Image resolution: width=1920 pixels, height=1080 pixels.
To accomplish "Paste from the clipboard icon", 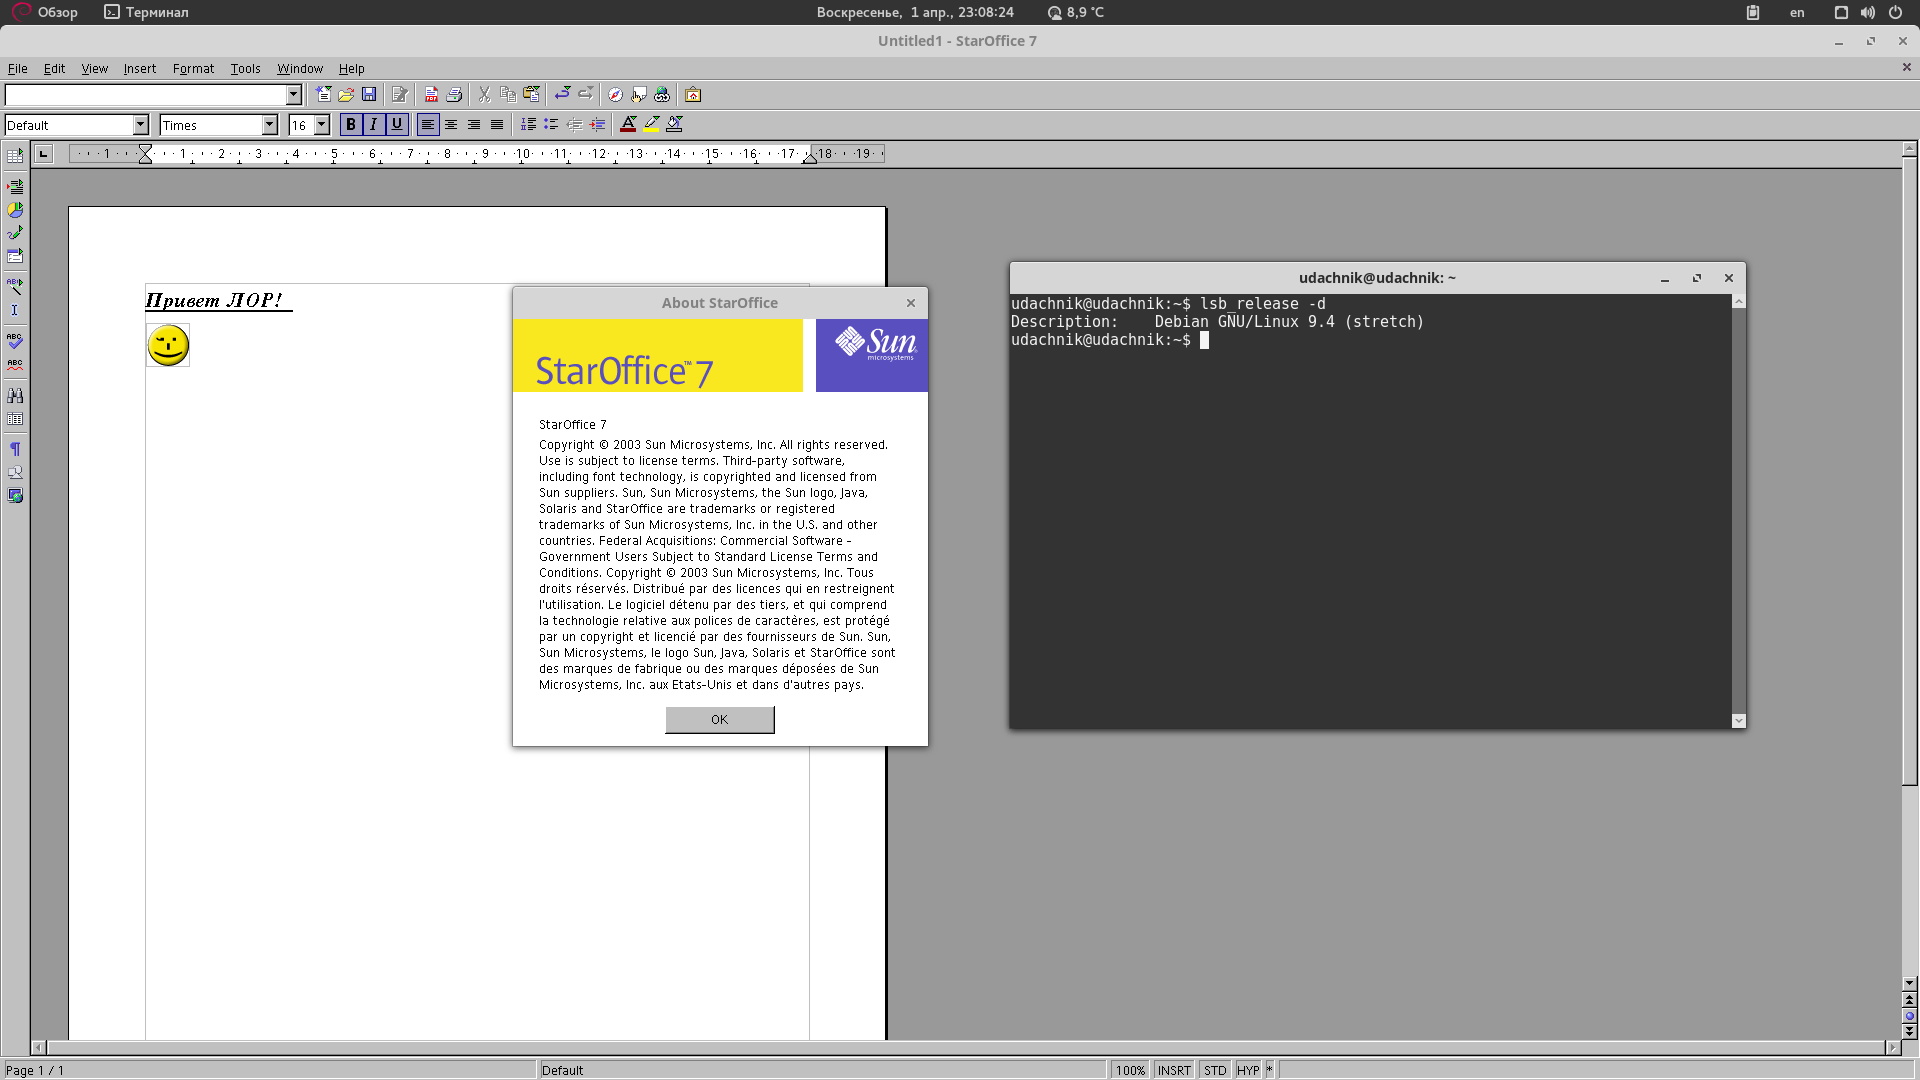I will [531, 95].
